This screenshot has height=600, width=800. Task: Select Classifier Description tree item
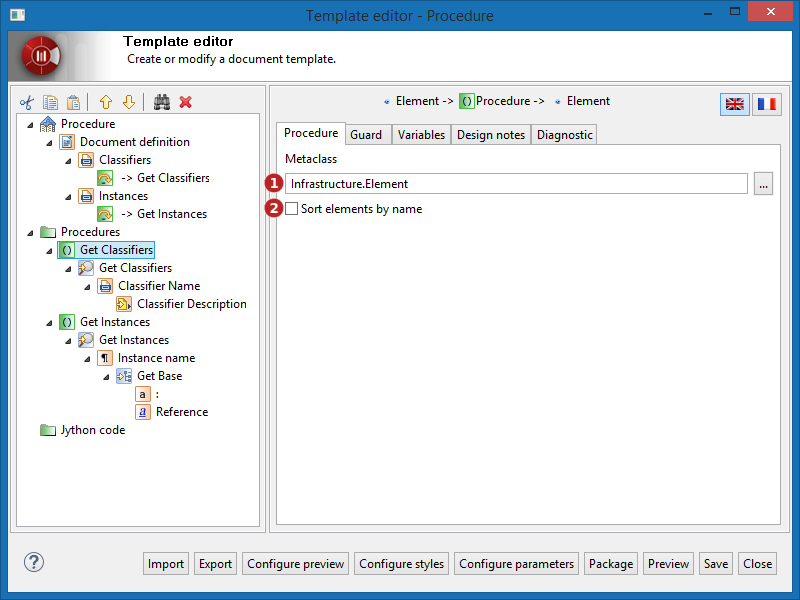pyautogui.click(x=191, y=304)
